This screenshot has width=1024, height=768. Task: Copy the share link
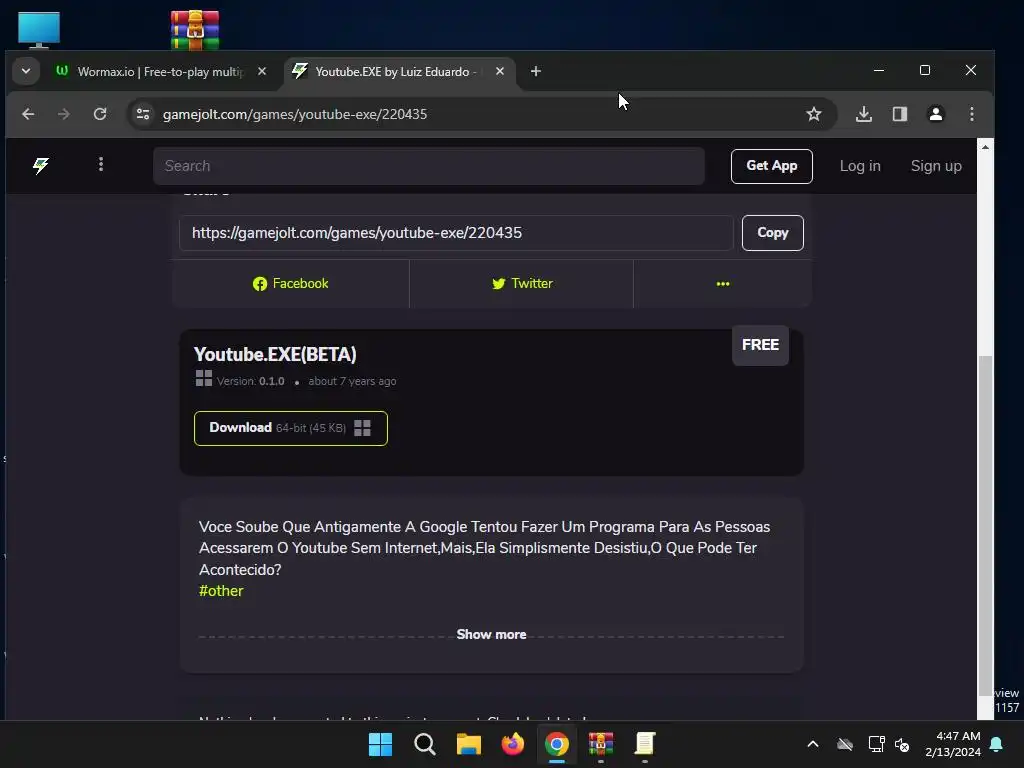(773, 233)
